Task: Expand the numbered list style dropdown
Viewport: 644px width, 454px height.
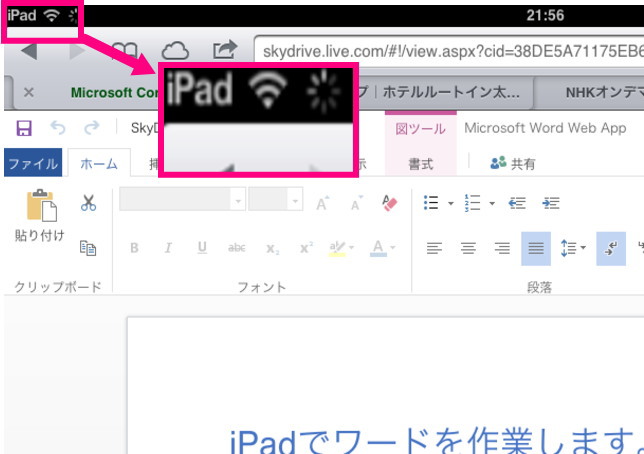Action: coord(492,203)
